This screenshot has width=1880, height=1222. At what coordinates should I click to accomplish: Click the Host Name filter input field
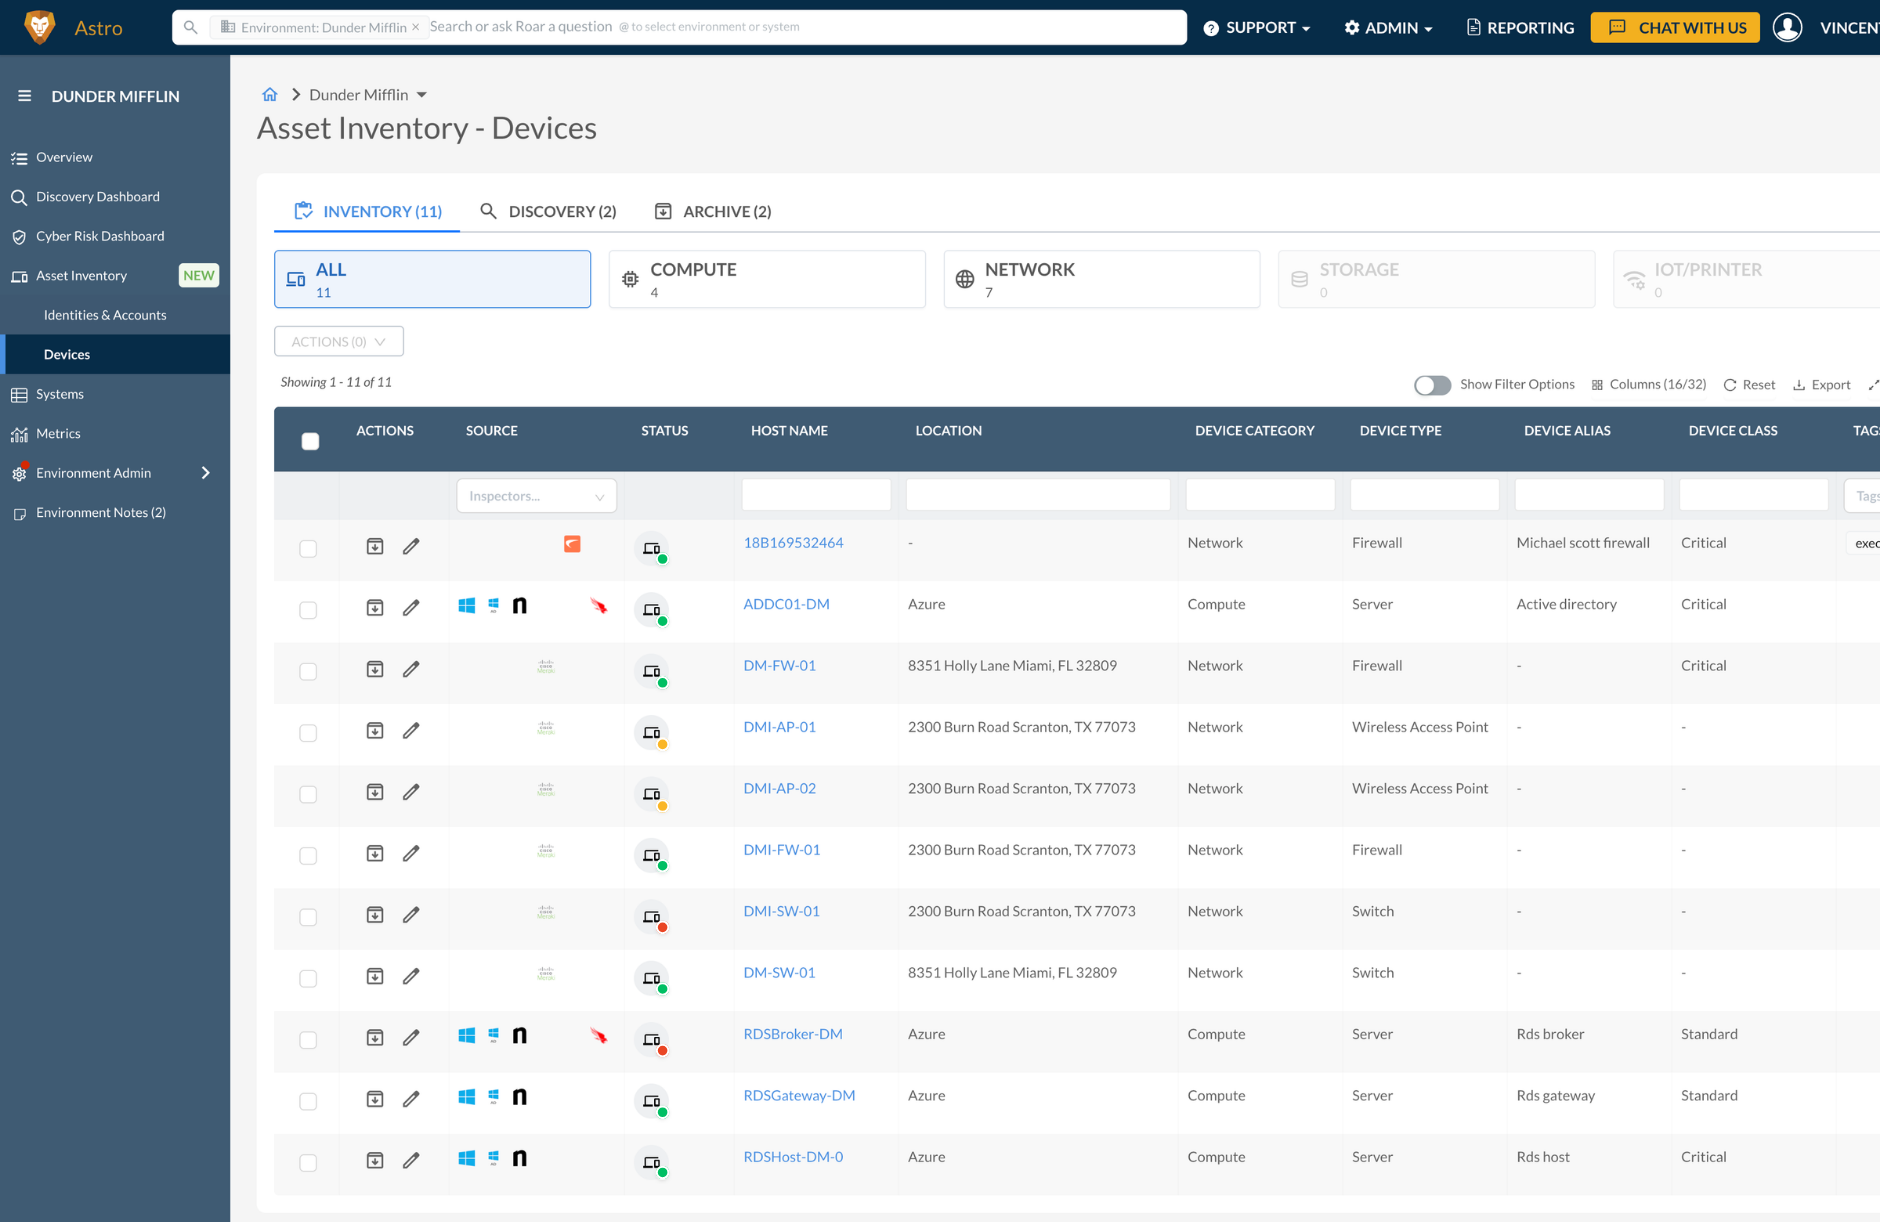coord(816,495)
